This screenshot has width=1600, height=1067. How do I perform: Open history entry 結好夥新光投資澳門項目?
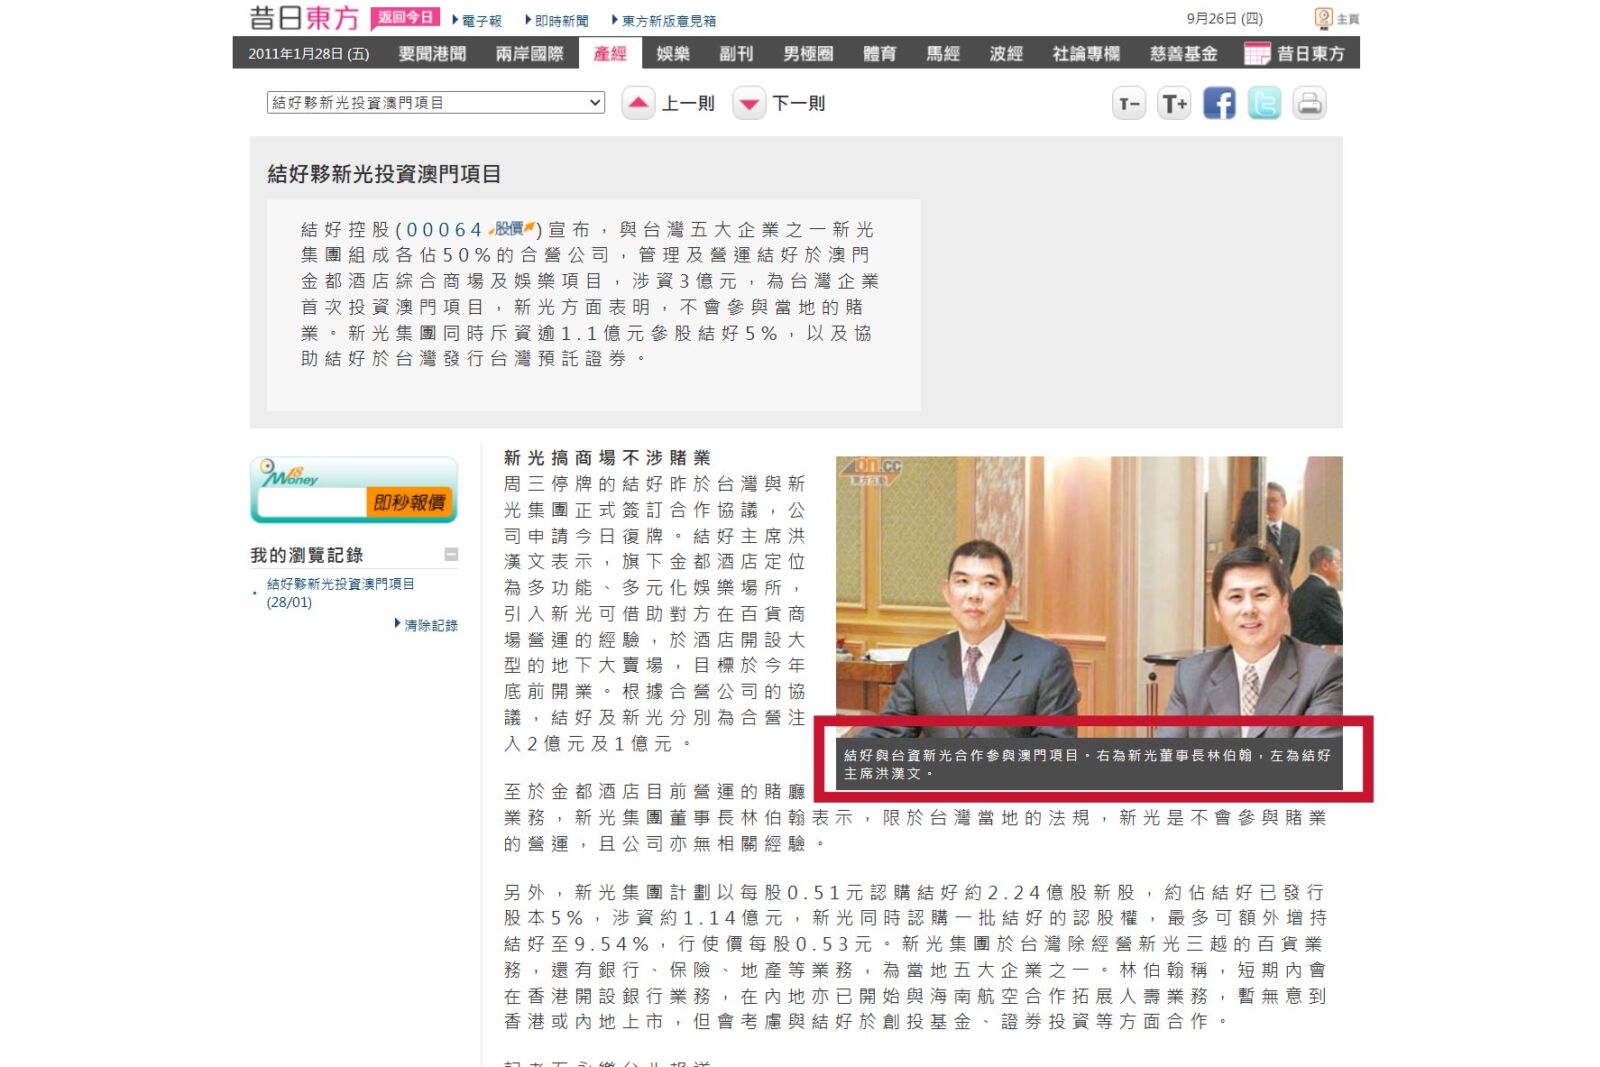point(340,593)
